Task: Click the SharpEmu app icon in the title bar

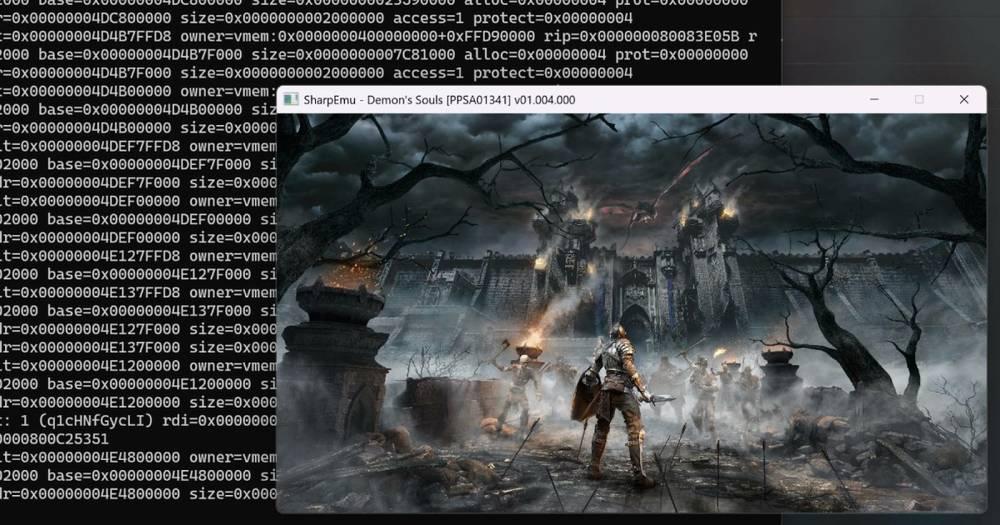Action: pyautogui.click(x=291, y=100)
